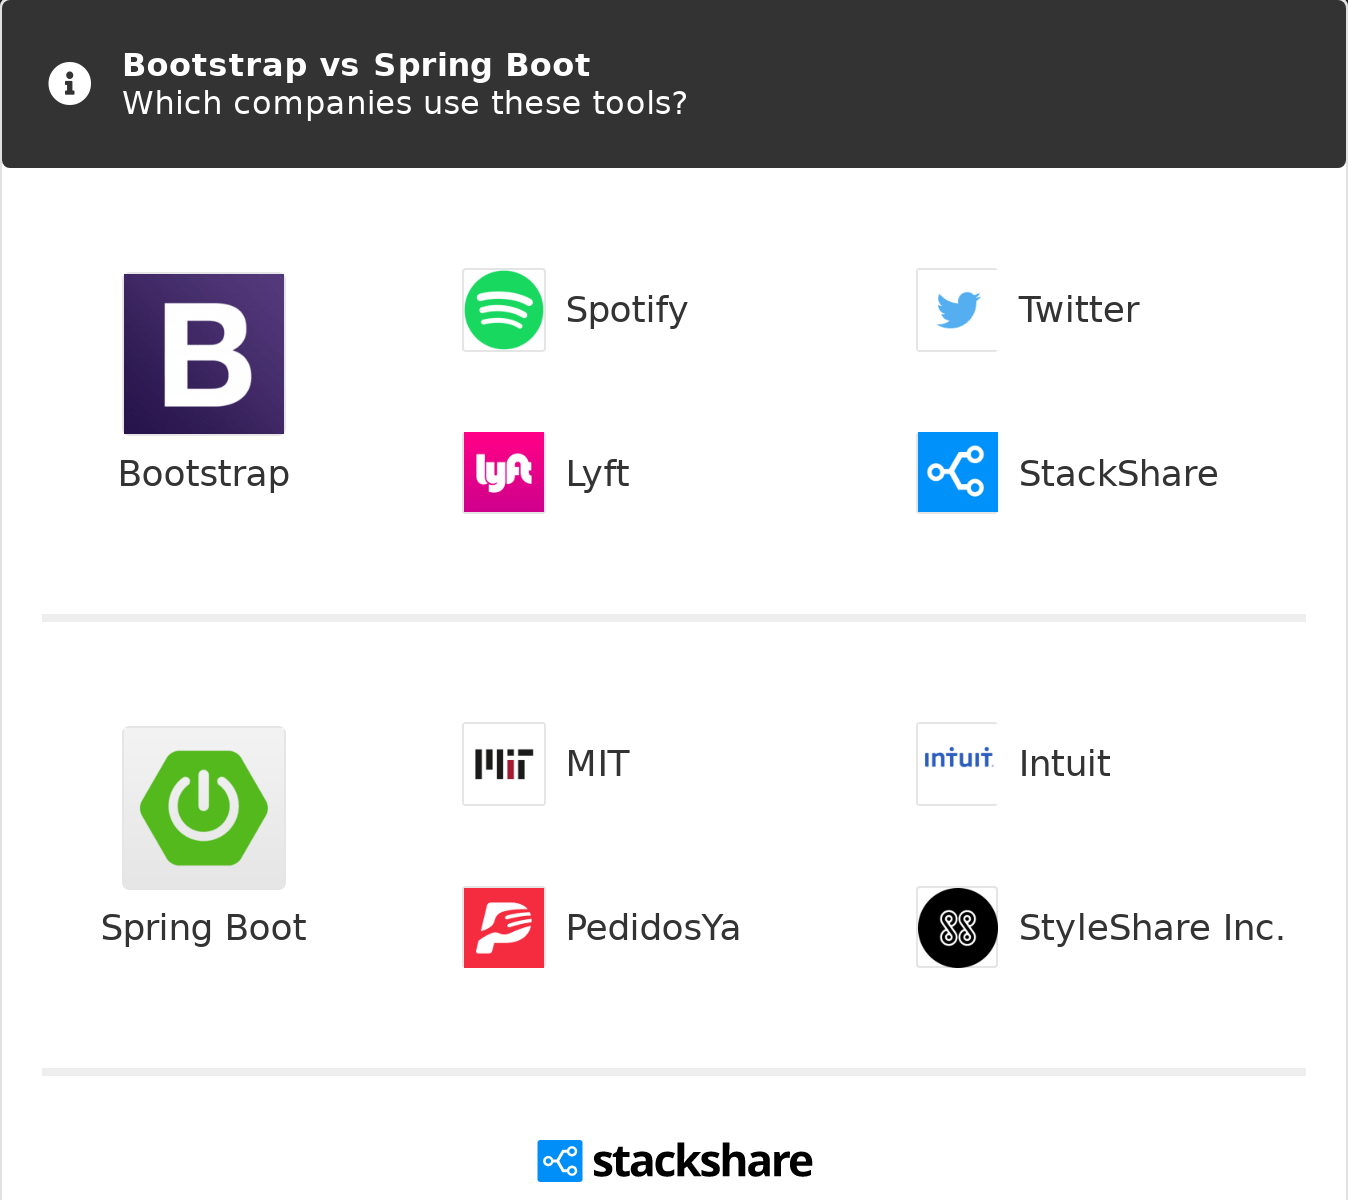Click the green Spotify logo
1348x1200 pixels.
tap(504, 310)
